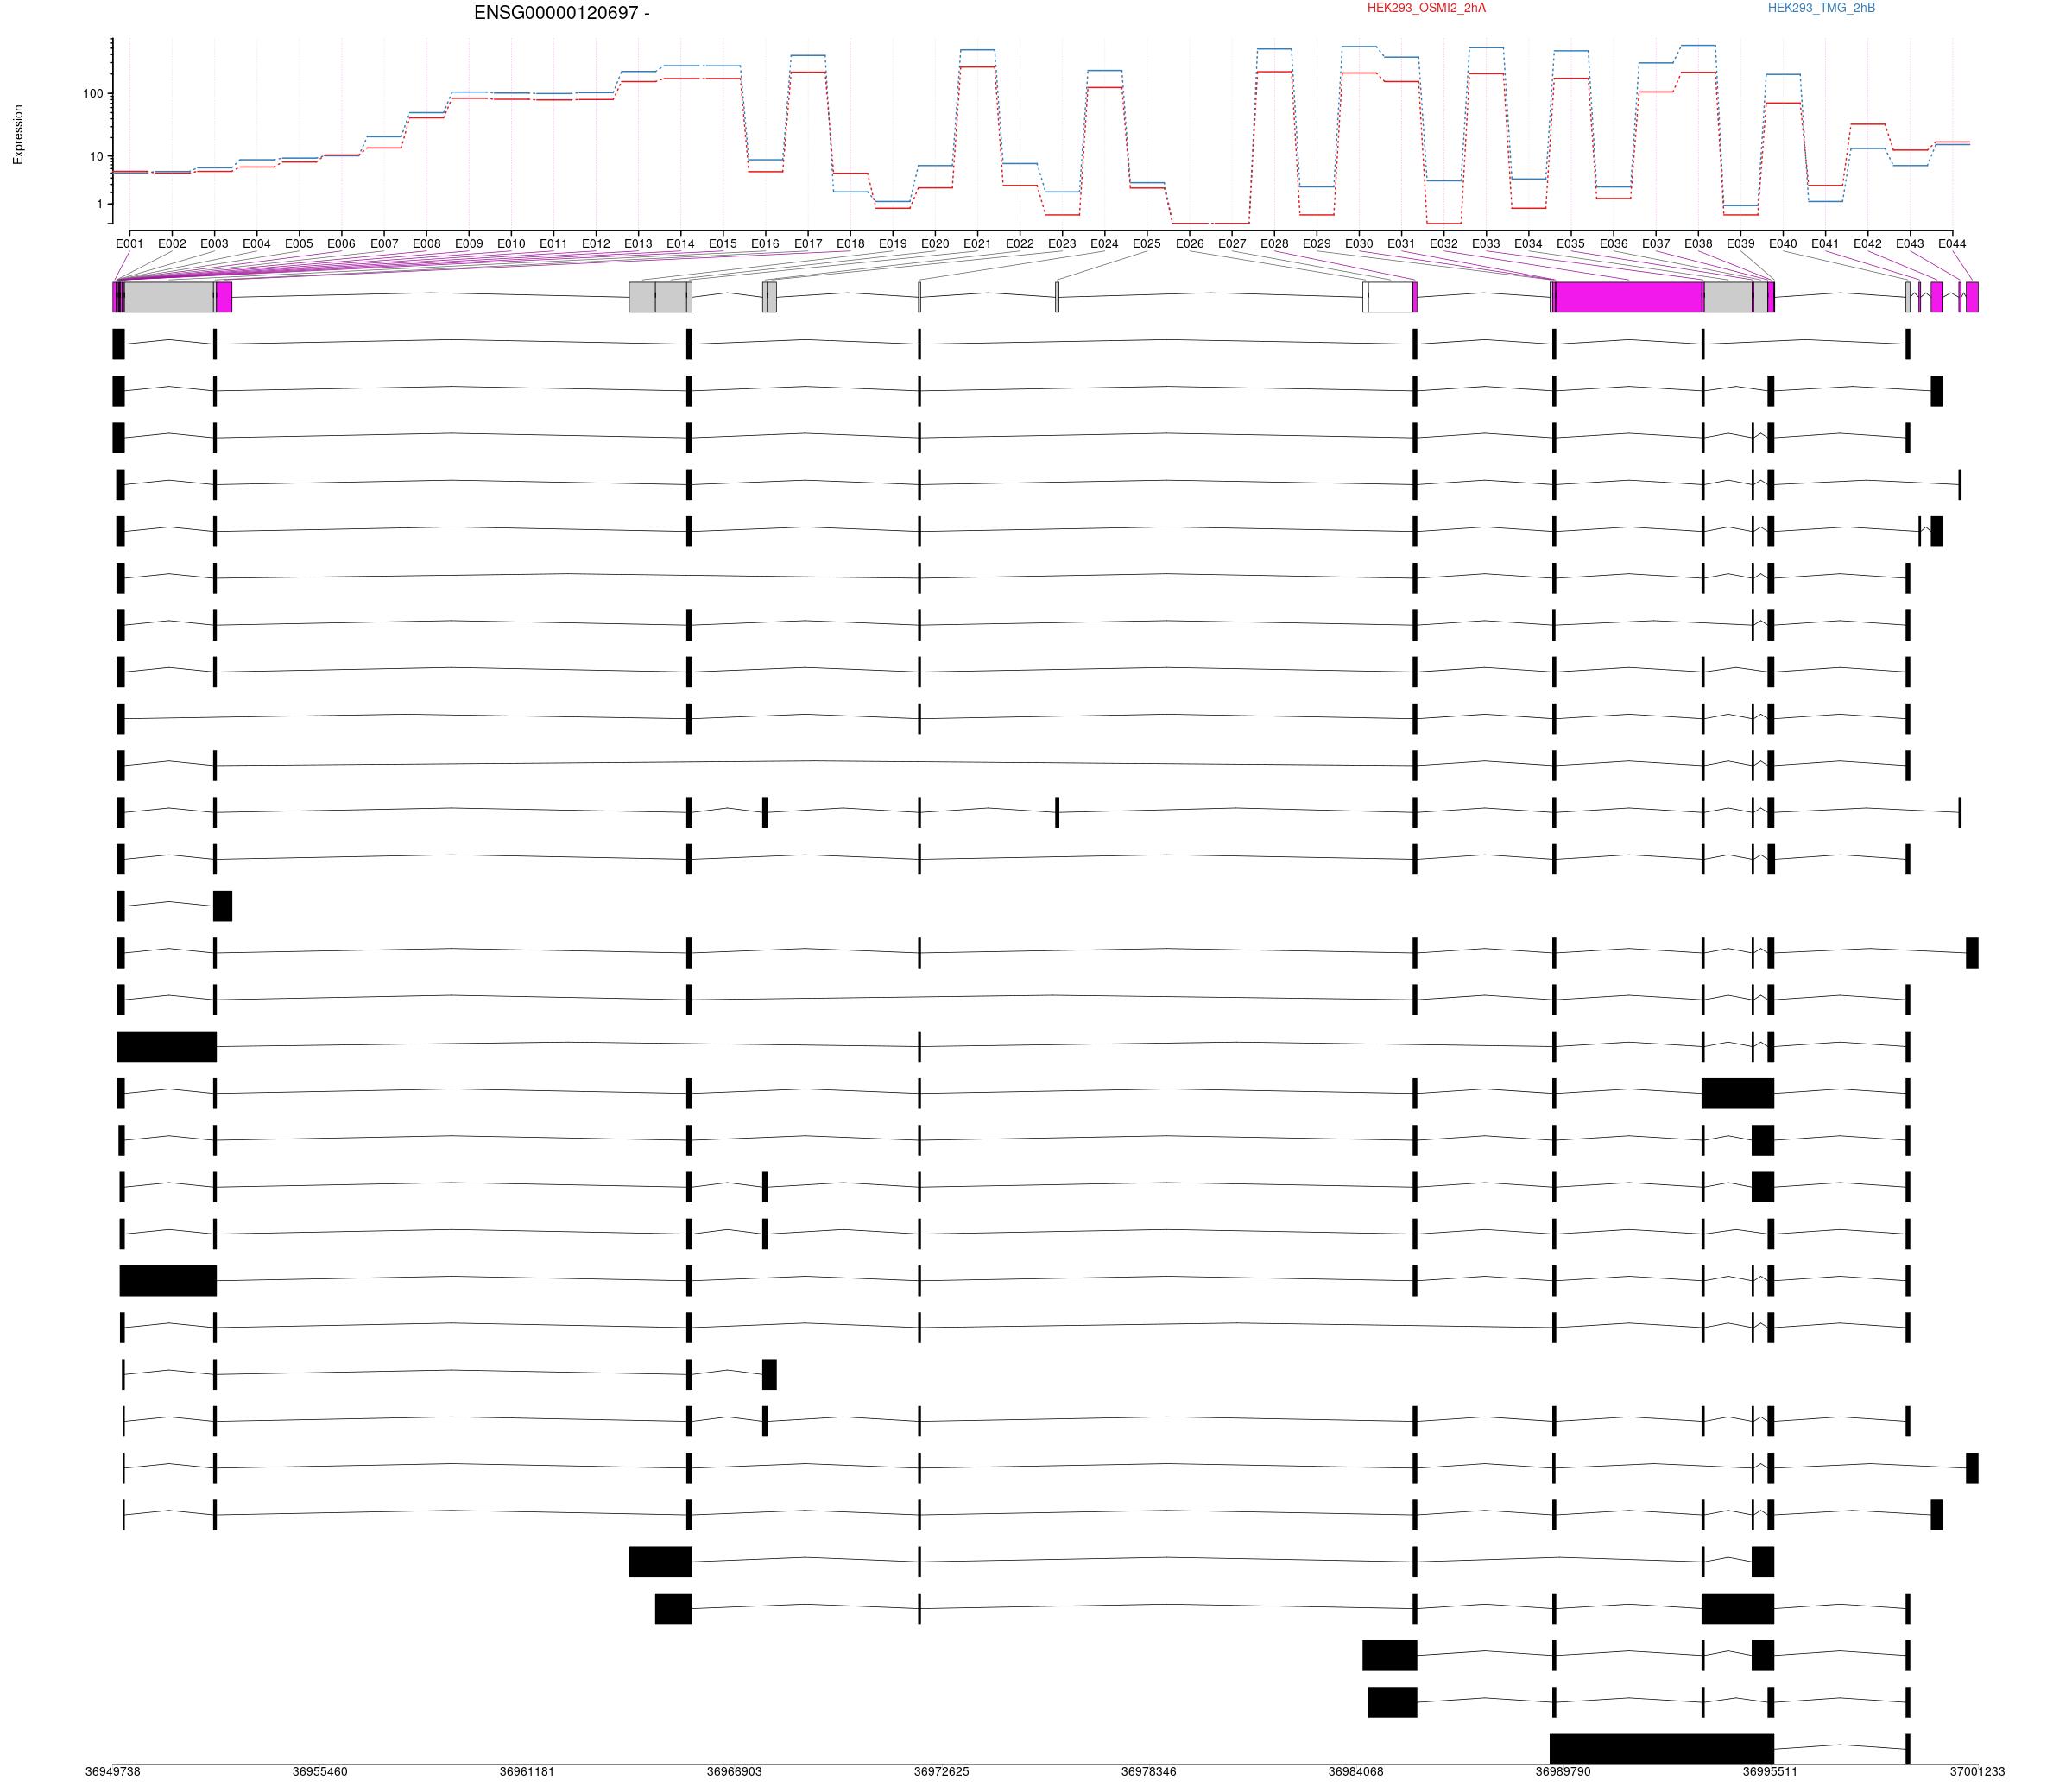This screenshot has width=2072, height=1786.
Task: Click genomic coordinate 37001233
Action: [1977, 1771]
